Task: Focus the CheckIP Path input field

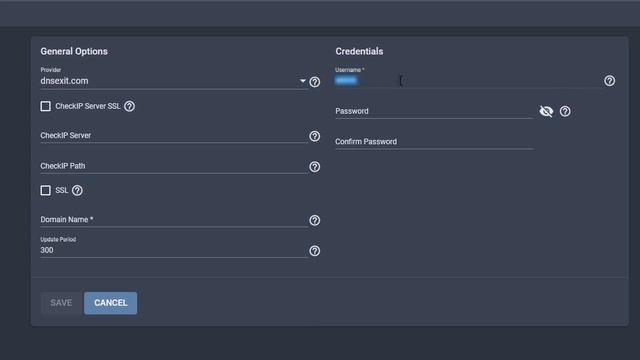Action: pos(174,166)
